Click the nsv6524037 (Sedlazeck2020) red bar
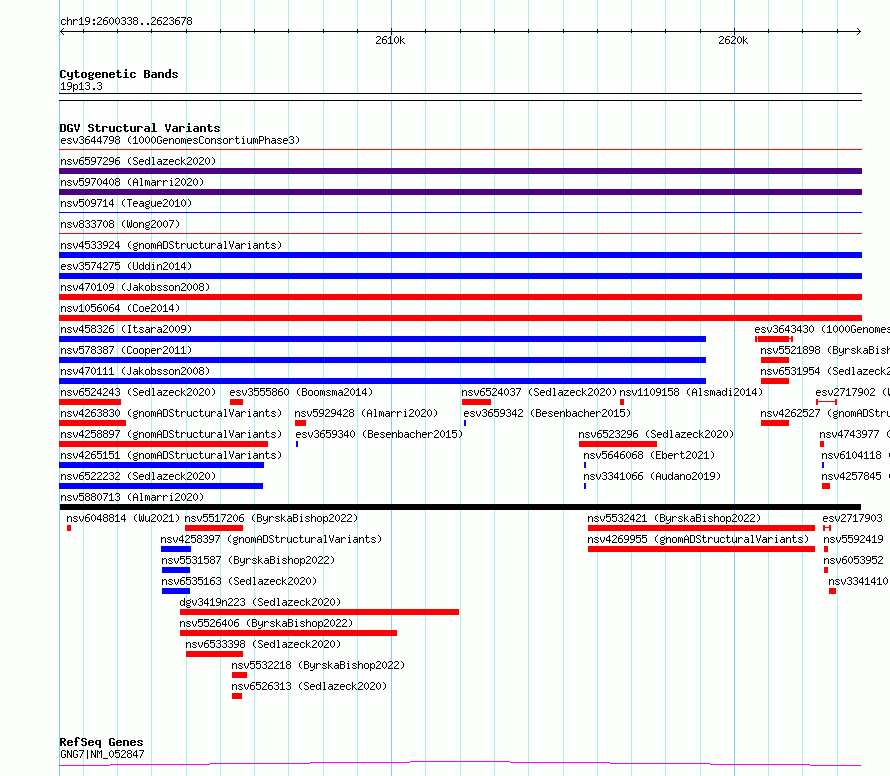 pos(476,402)
